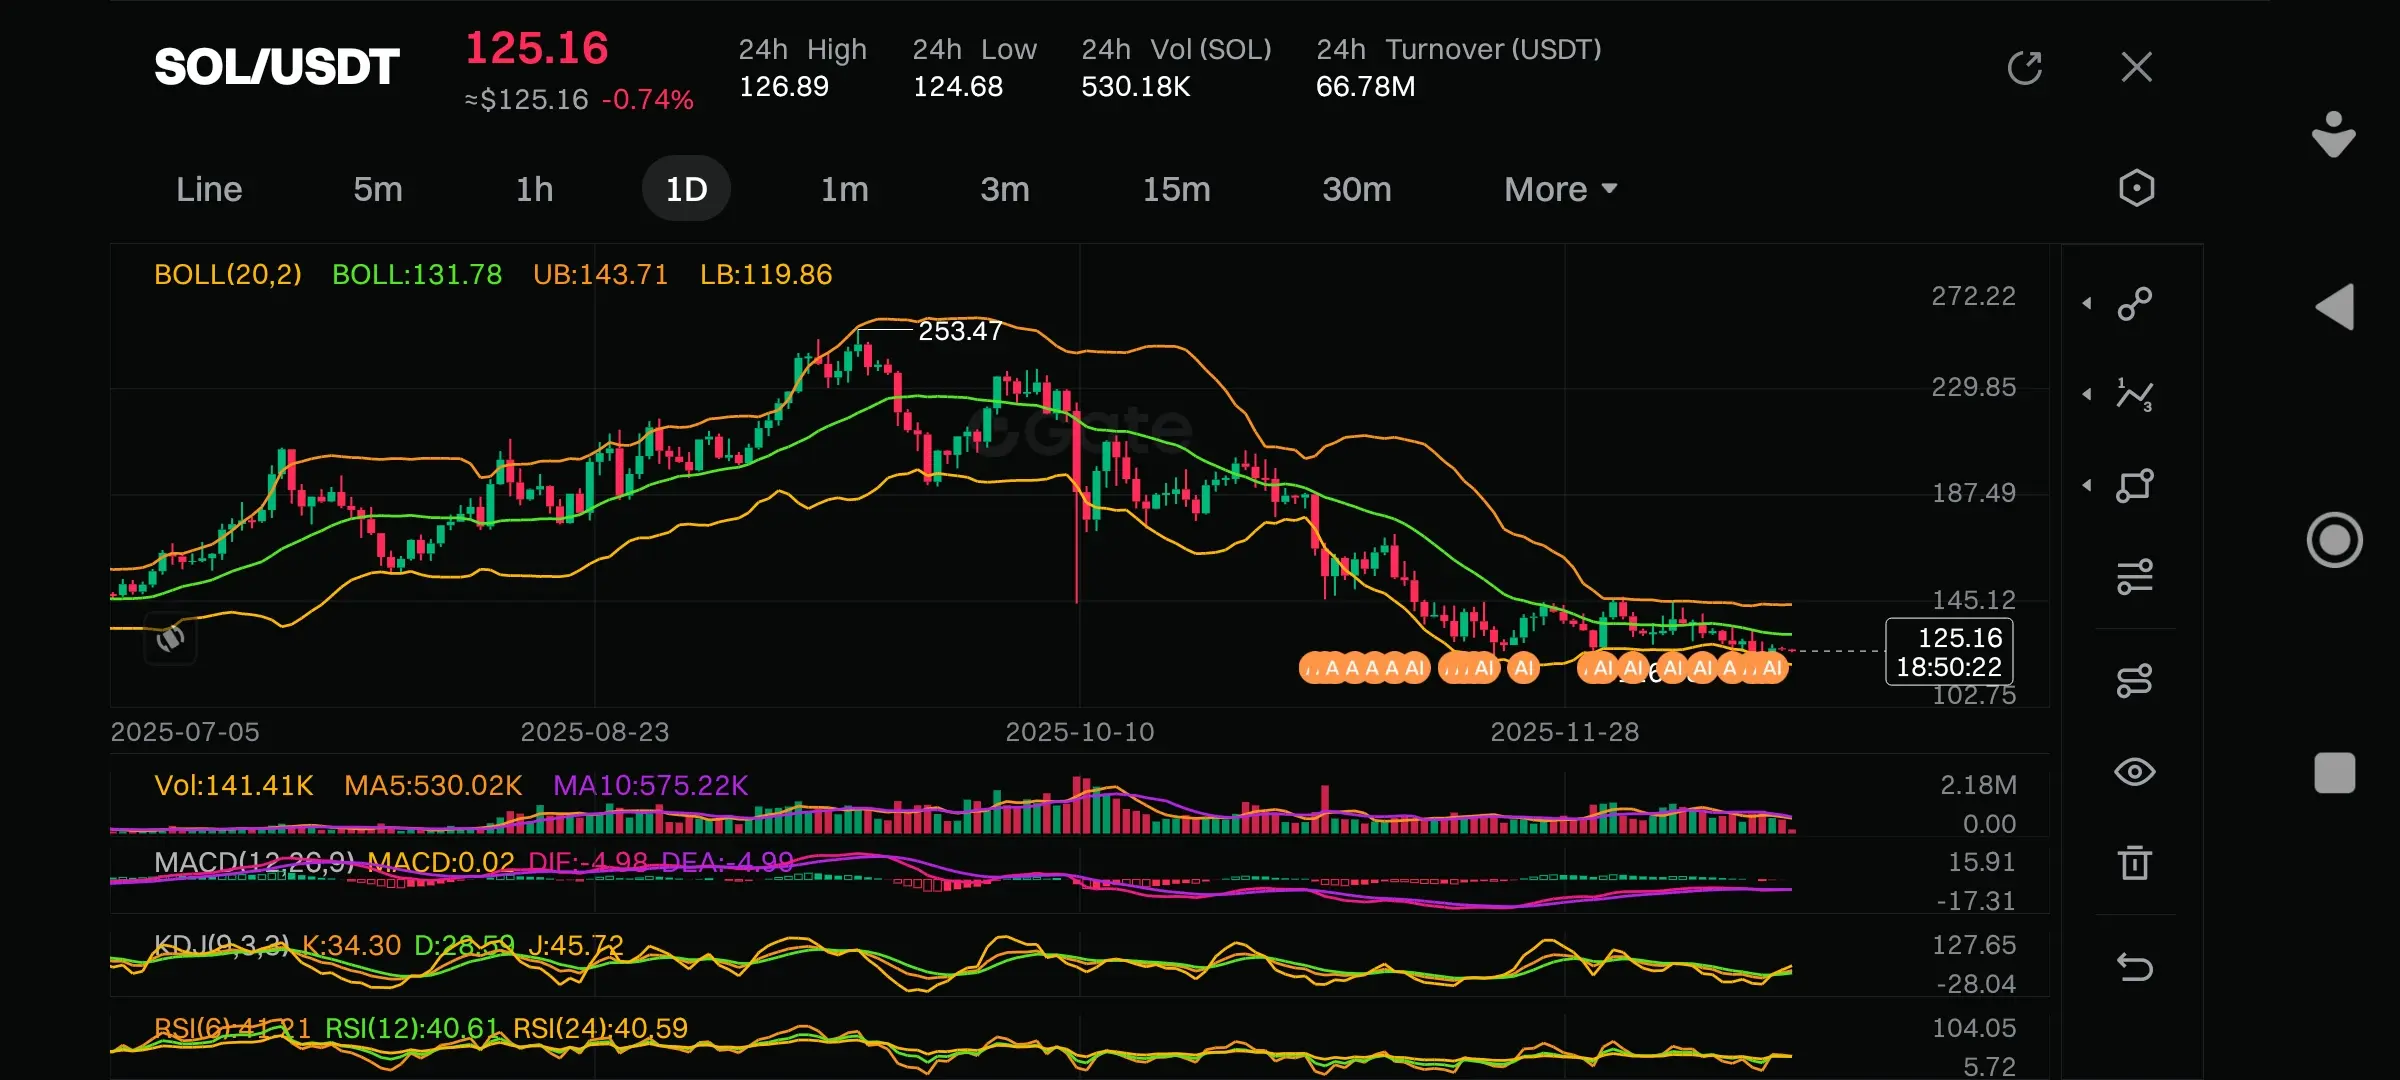Select the Line chart type
Image resolution: width=2400 pixels, height=1080 pixels.
[x=209, y=189]
